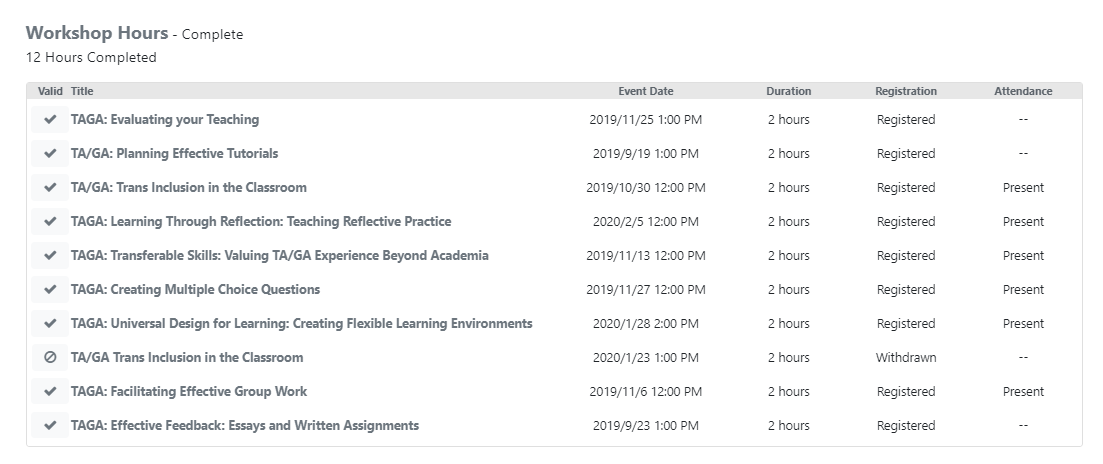Open TA/GA: Planning Effective Tutorials link

(174, 154)
